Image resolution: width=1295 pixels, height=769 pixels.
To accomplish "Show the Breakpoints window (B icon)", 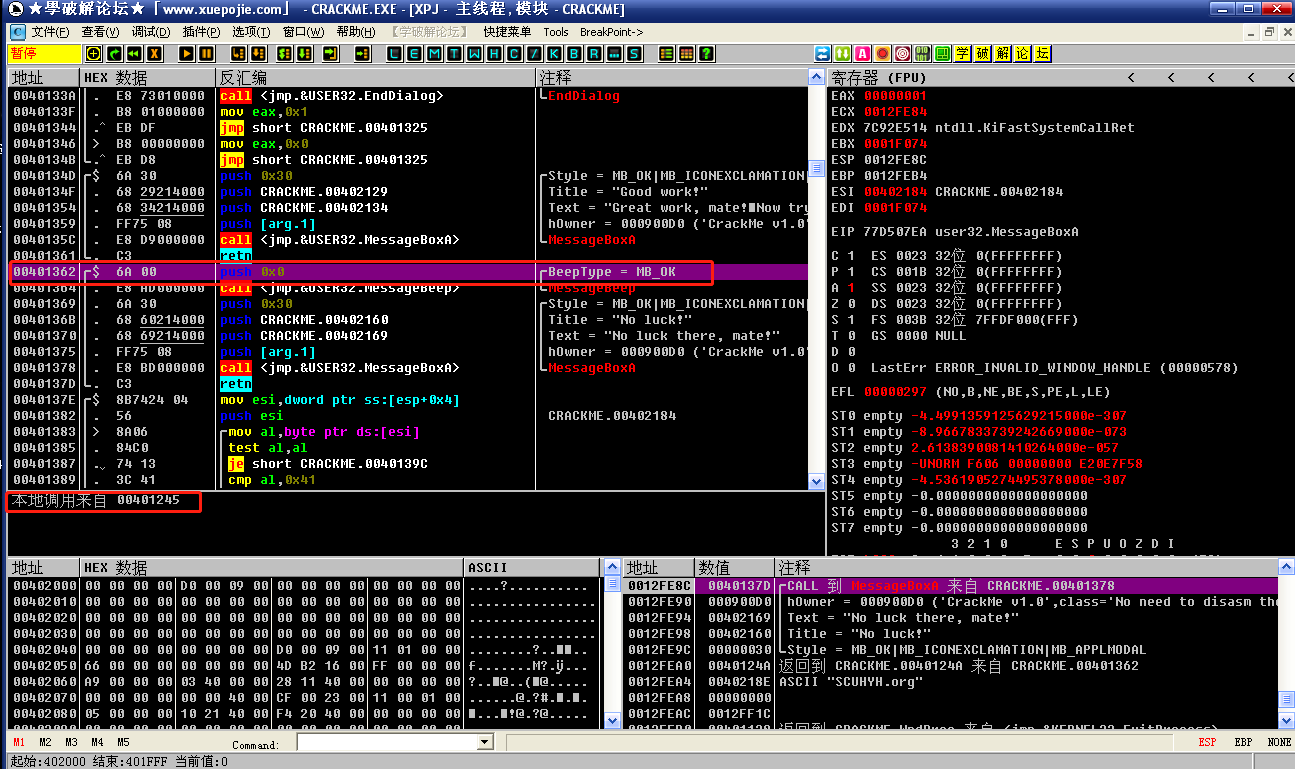I will 574,53.
